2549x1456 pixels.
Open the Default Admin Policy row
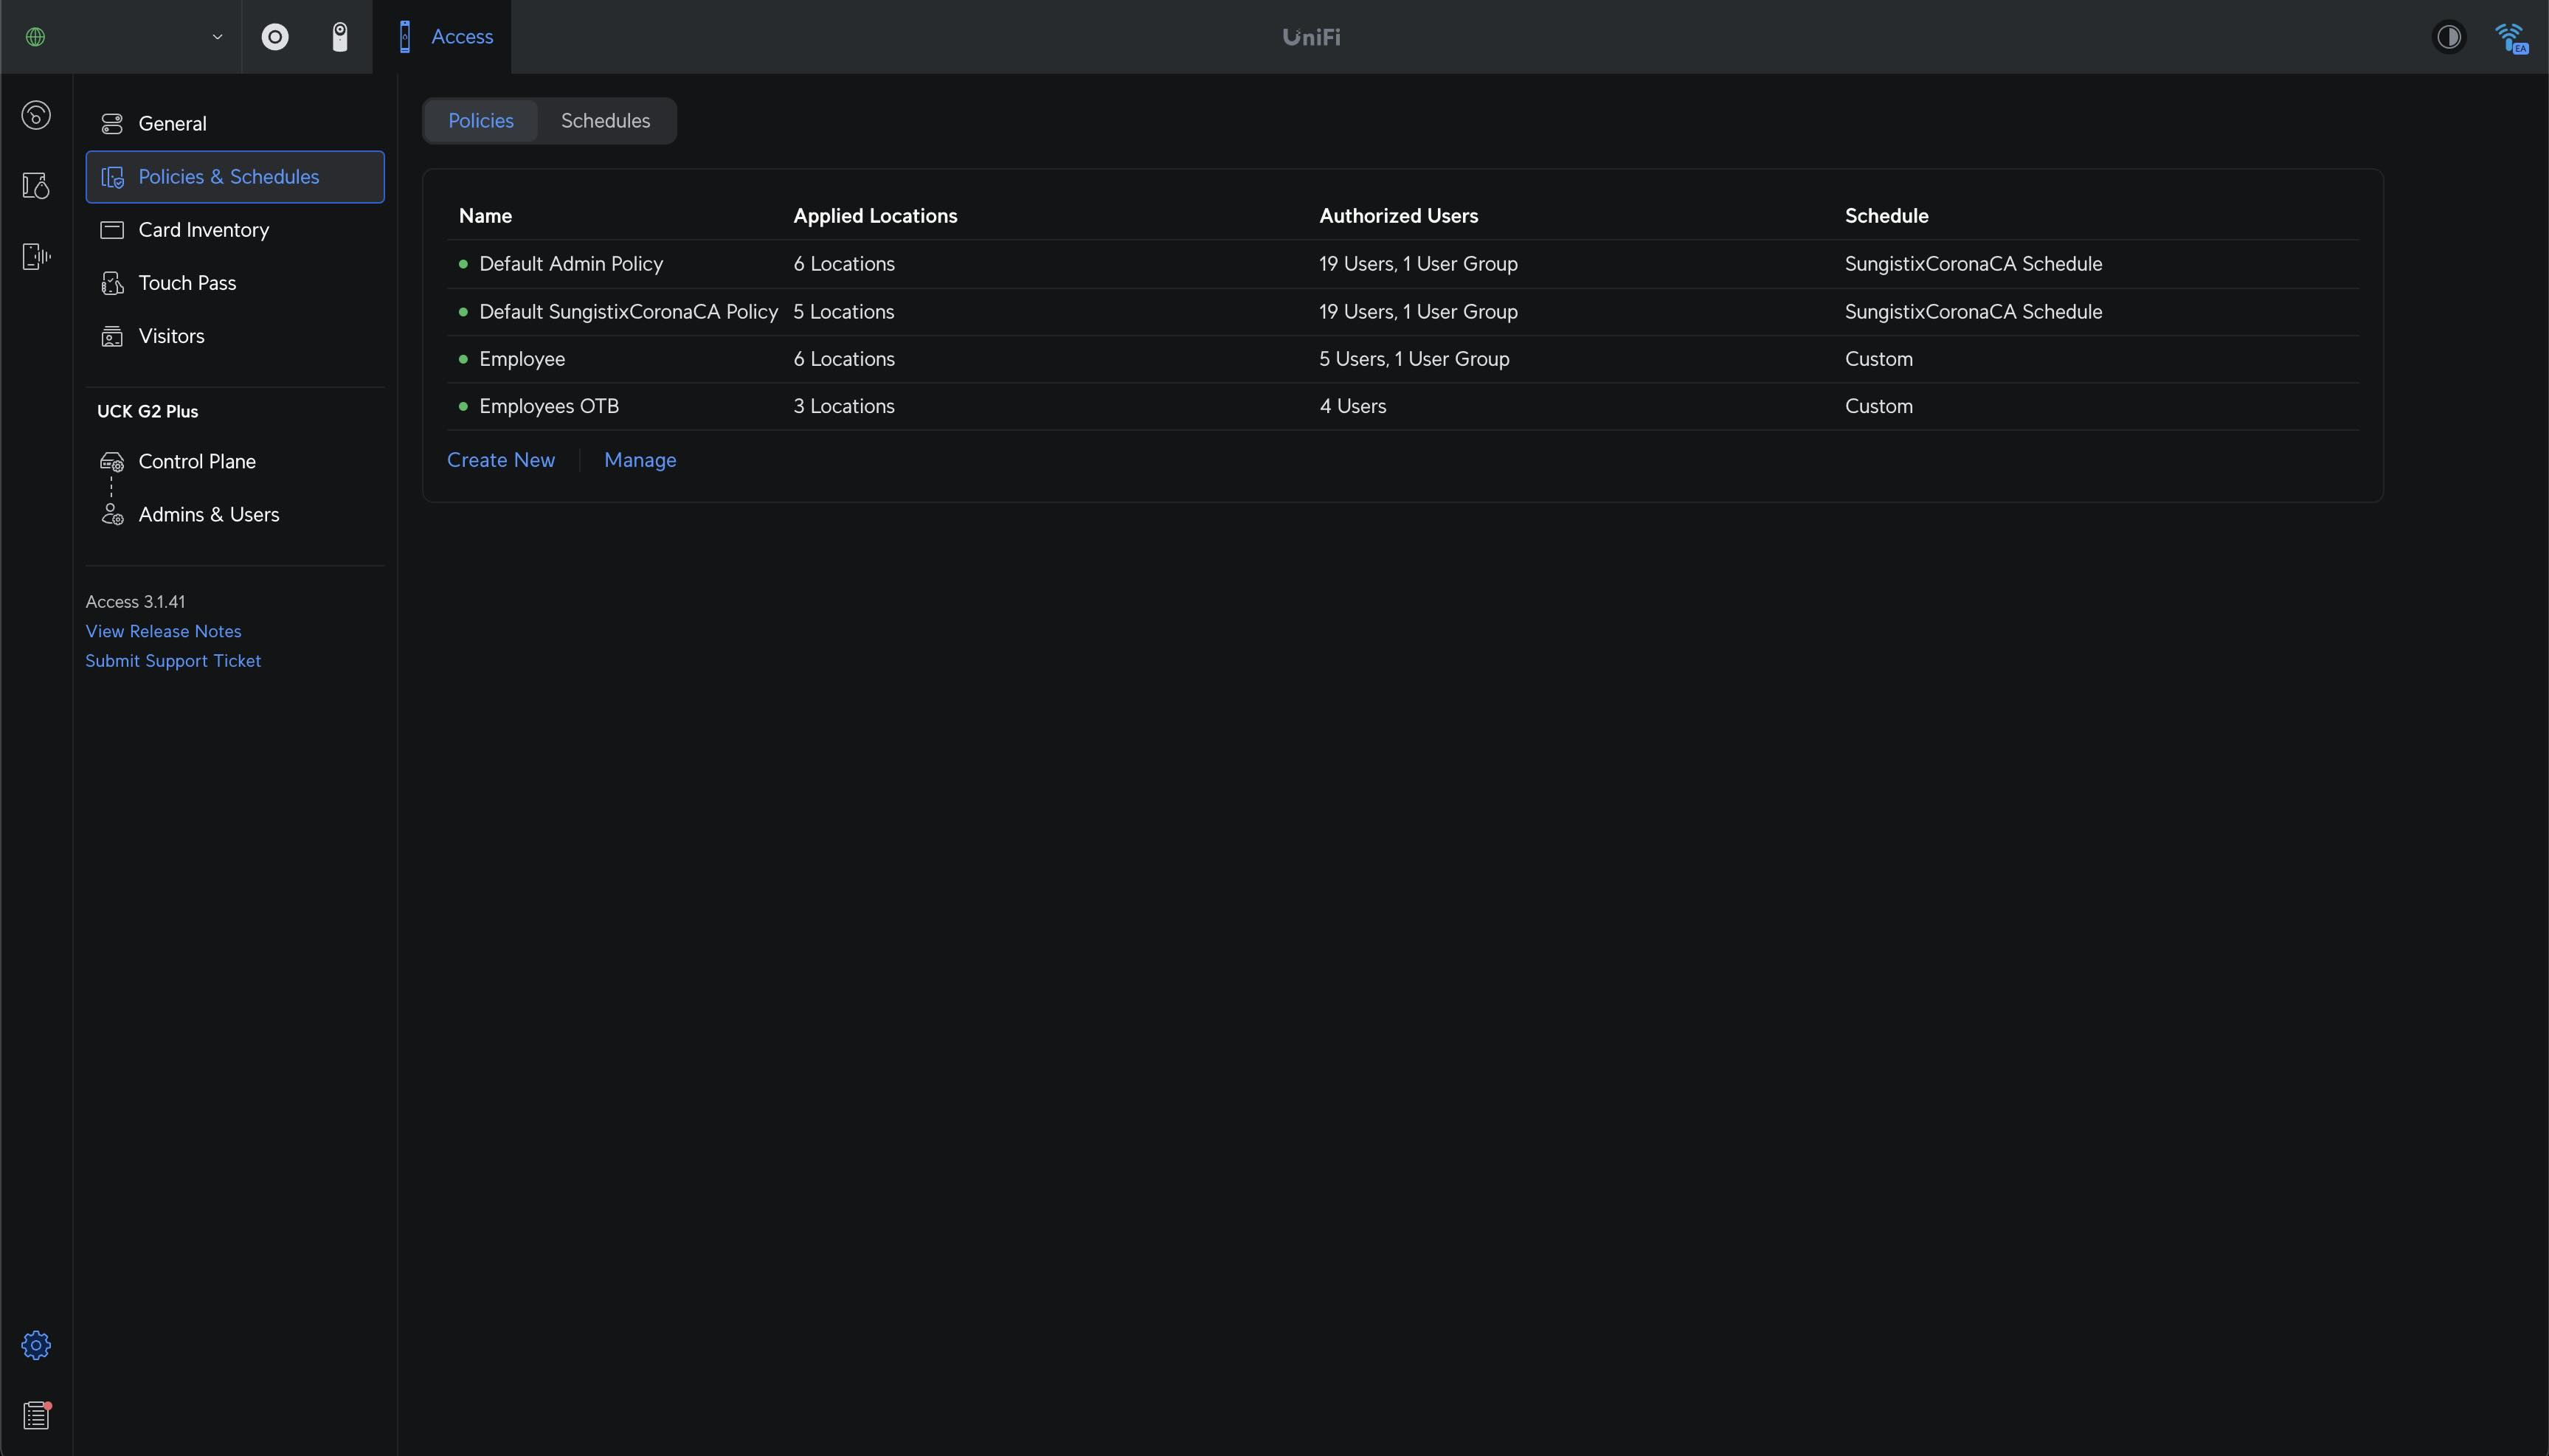point(1403,264)
